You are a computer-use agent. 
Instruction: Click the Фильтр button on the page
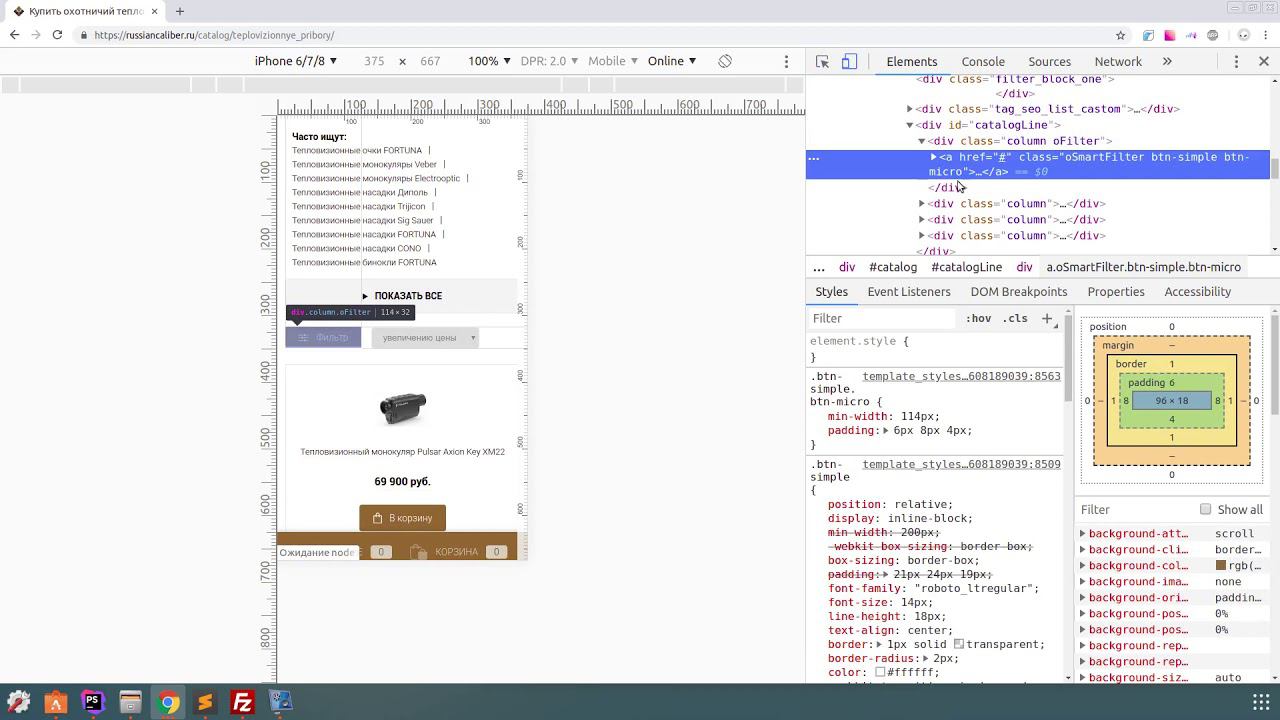tap(323, 338)
